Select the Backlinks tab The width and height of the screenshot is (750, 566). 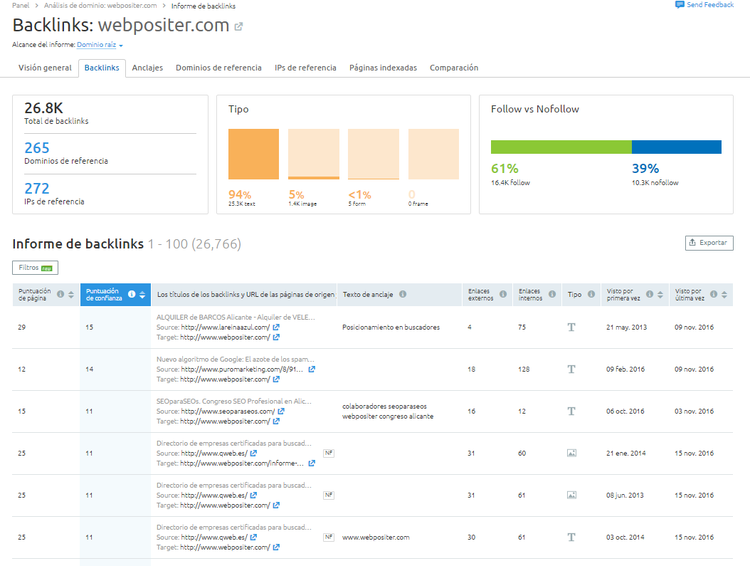coord(102,68)
